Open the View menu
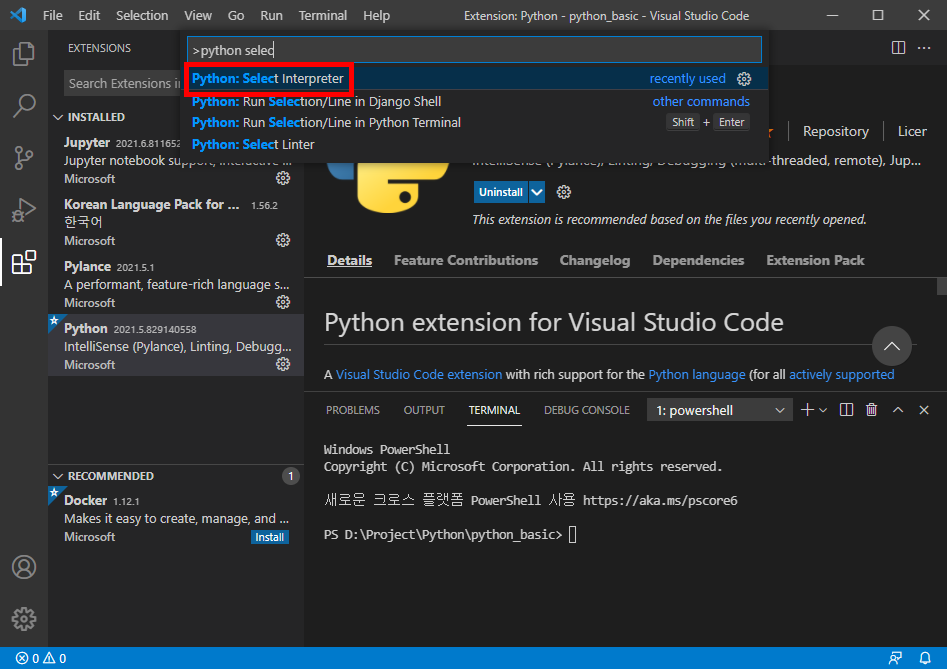Screen dimensions: 947x669 click(x=197, y=16)
